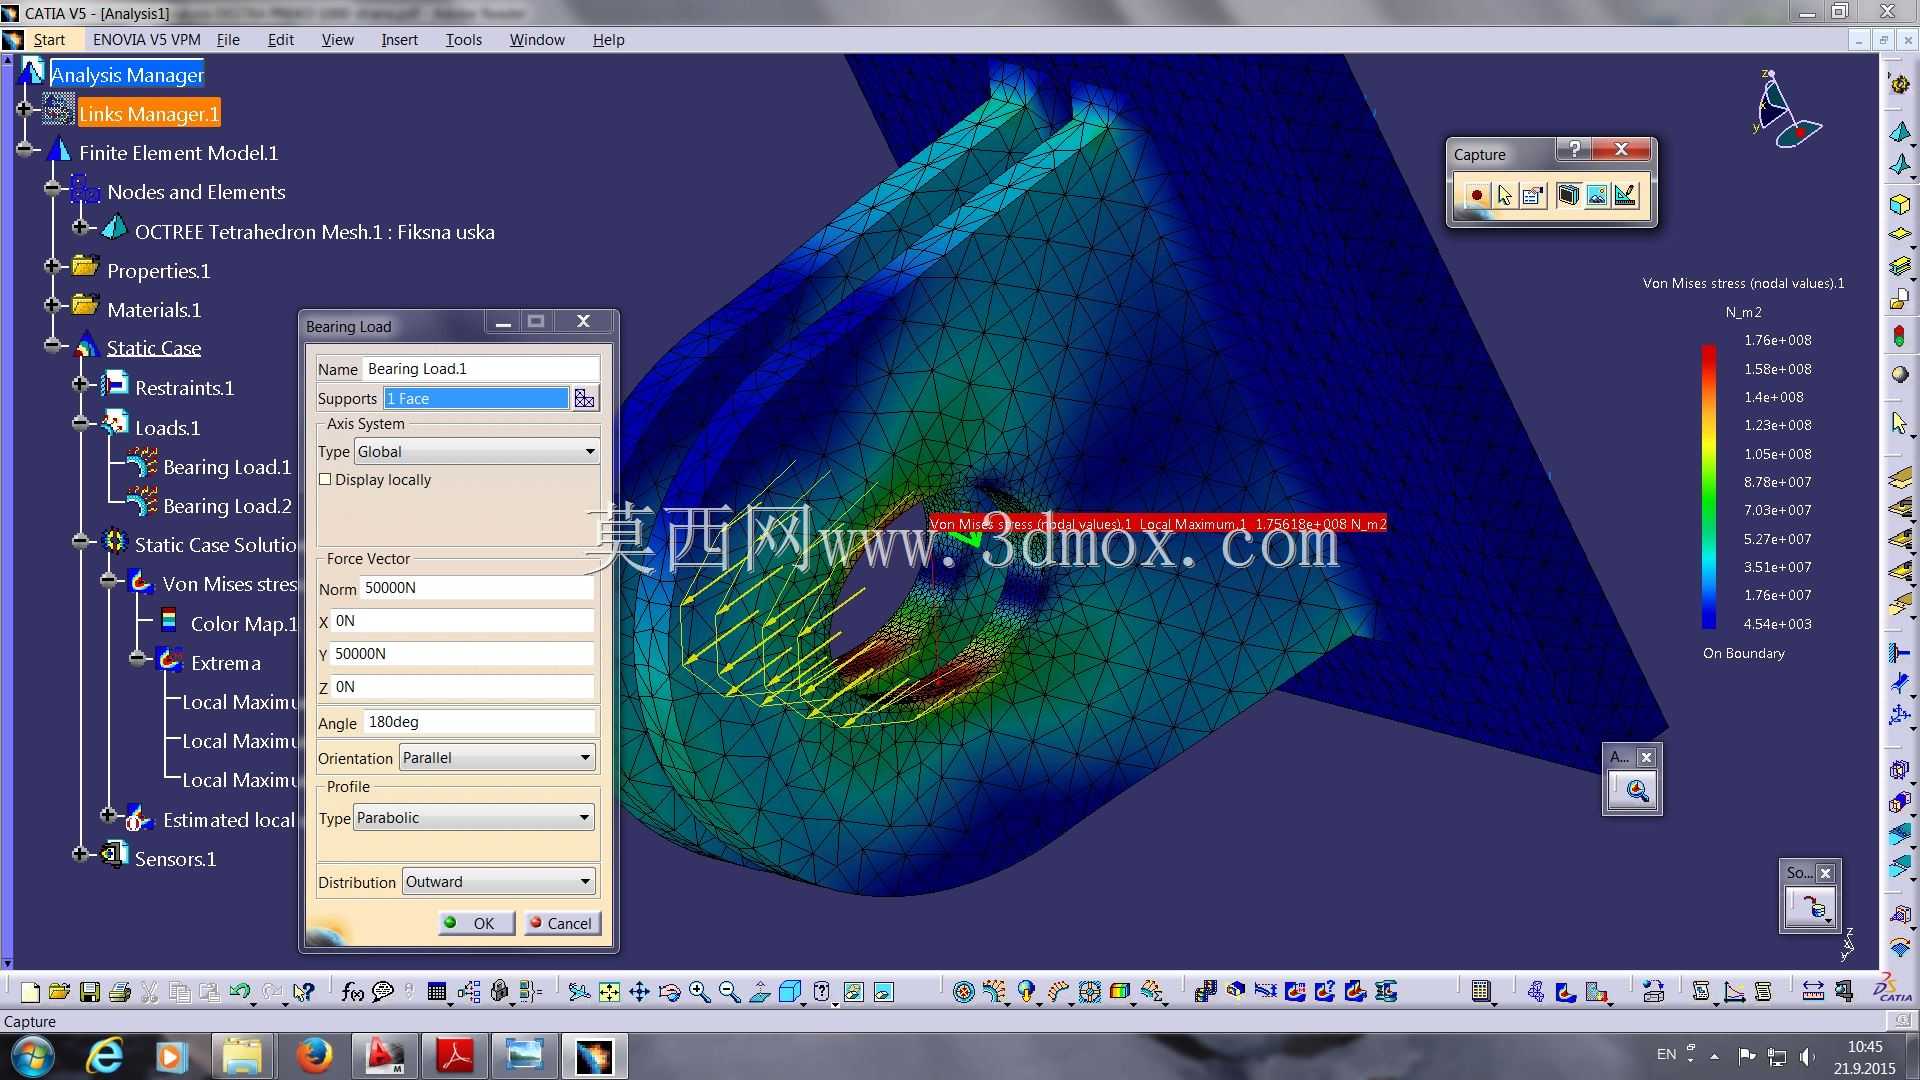The width and height of the screenshot is (1920, 1080).
Task: Expand the Restraints.1 node
Action: click(x=81, y=384)
